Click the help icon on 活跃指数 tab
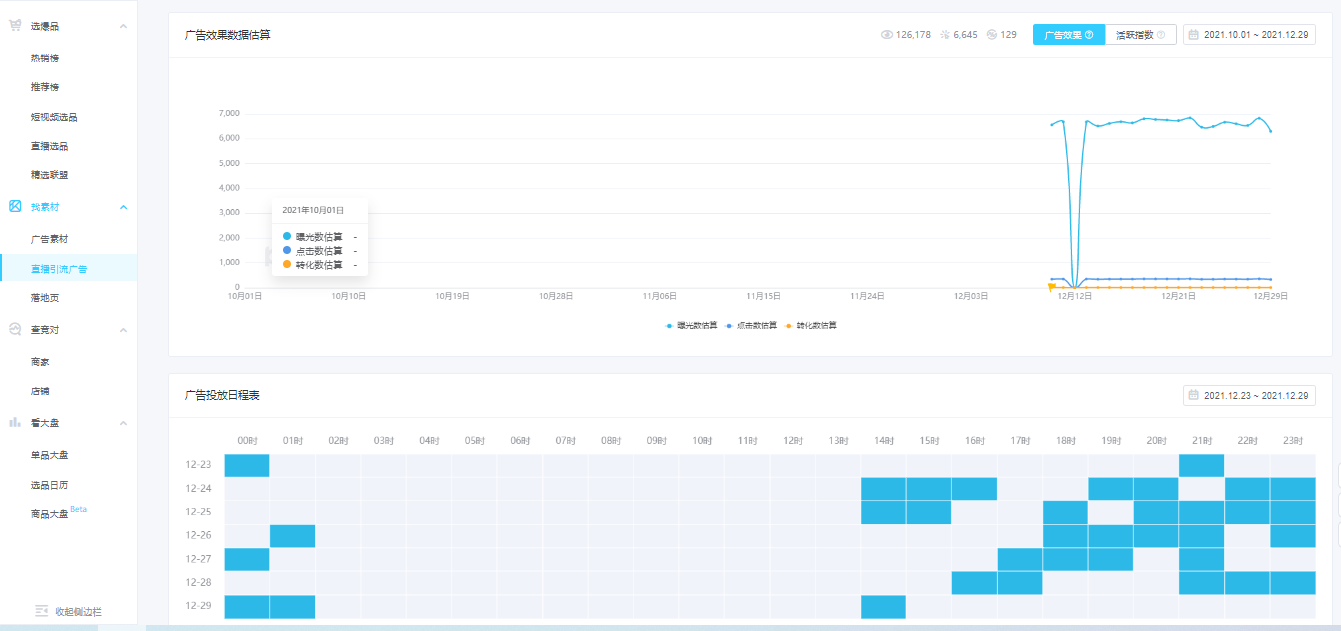The height and width of the screenshot is (631, 1341). pos(1161,35)
